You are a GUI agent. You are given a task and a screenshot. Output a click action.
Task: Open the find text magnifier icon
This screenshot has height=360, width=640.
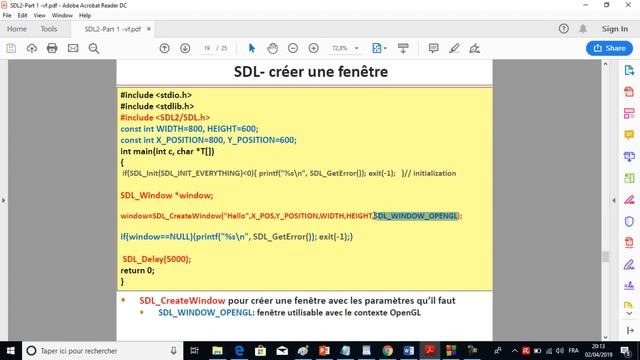click(x=94, y=48)
